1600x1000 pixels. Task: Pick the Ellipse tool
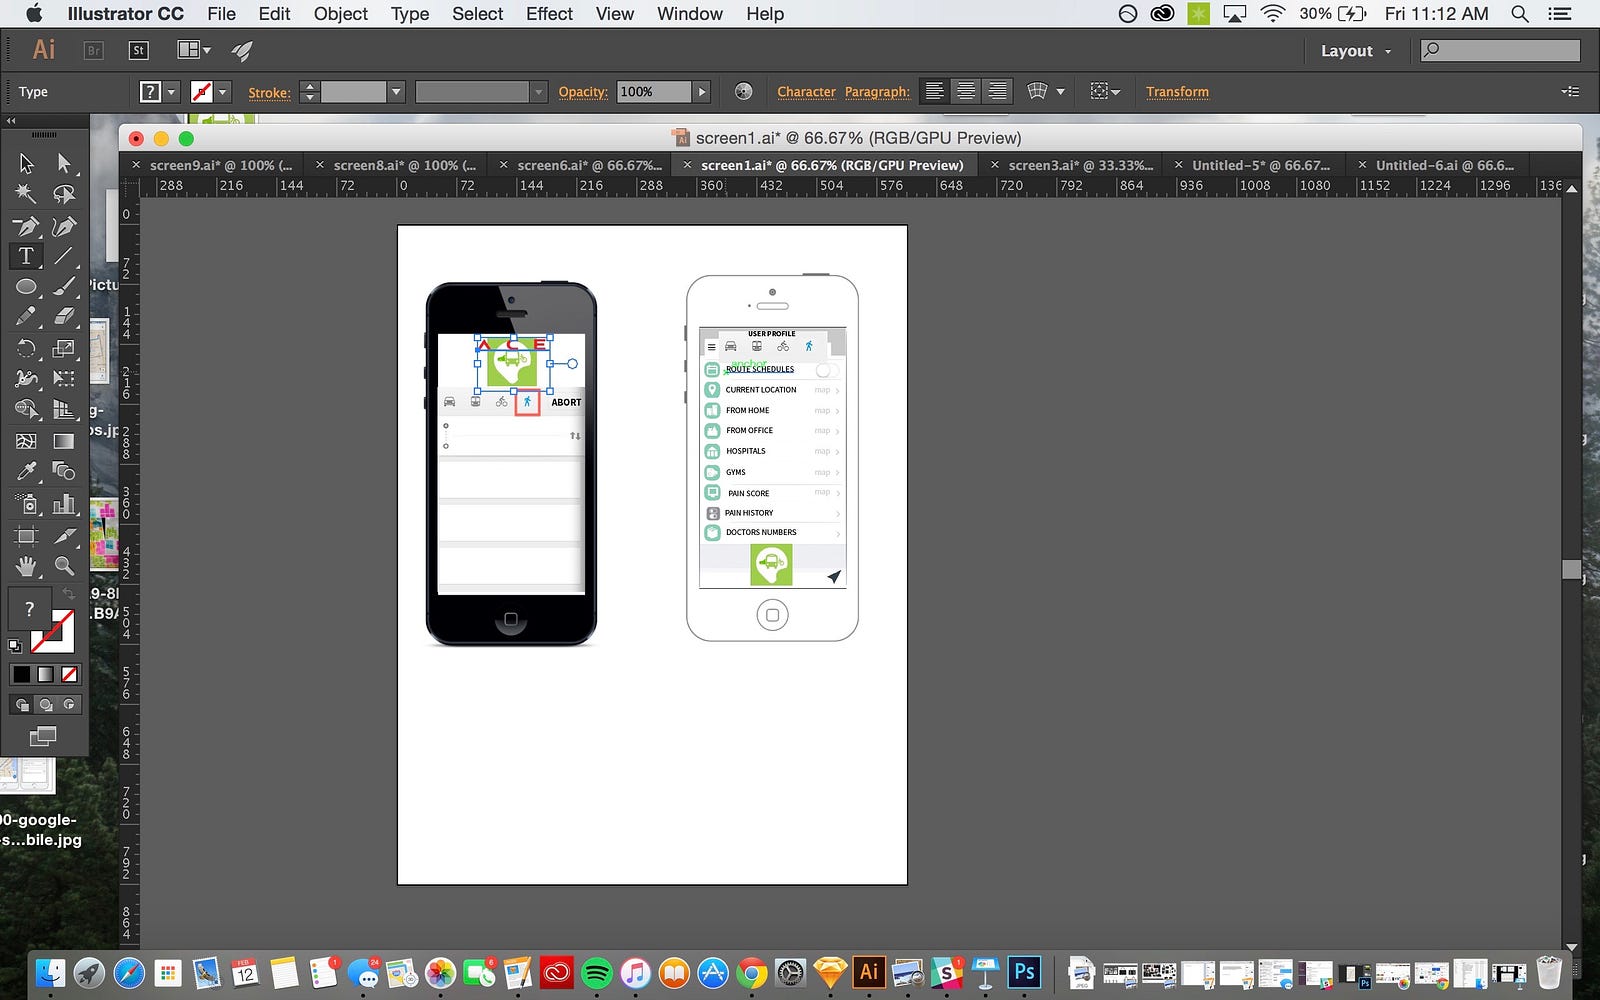pos(26,287)
